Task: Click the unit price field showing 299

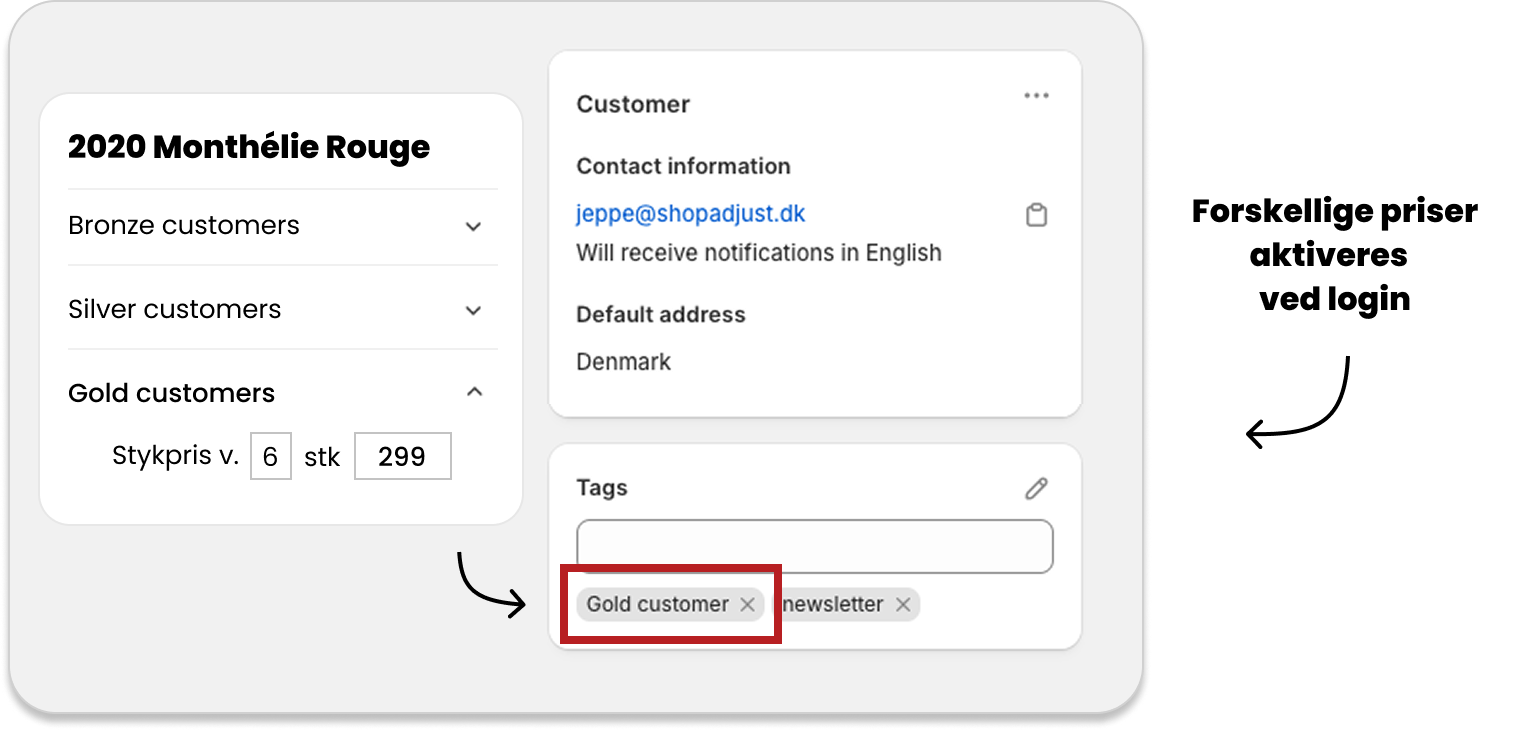Action: tap(402, 457)
